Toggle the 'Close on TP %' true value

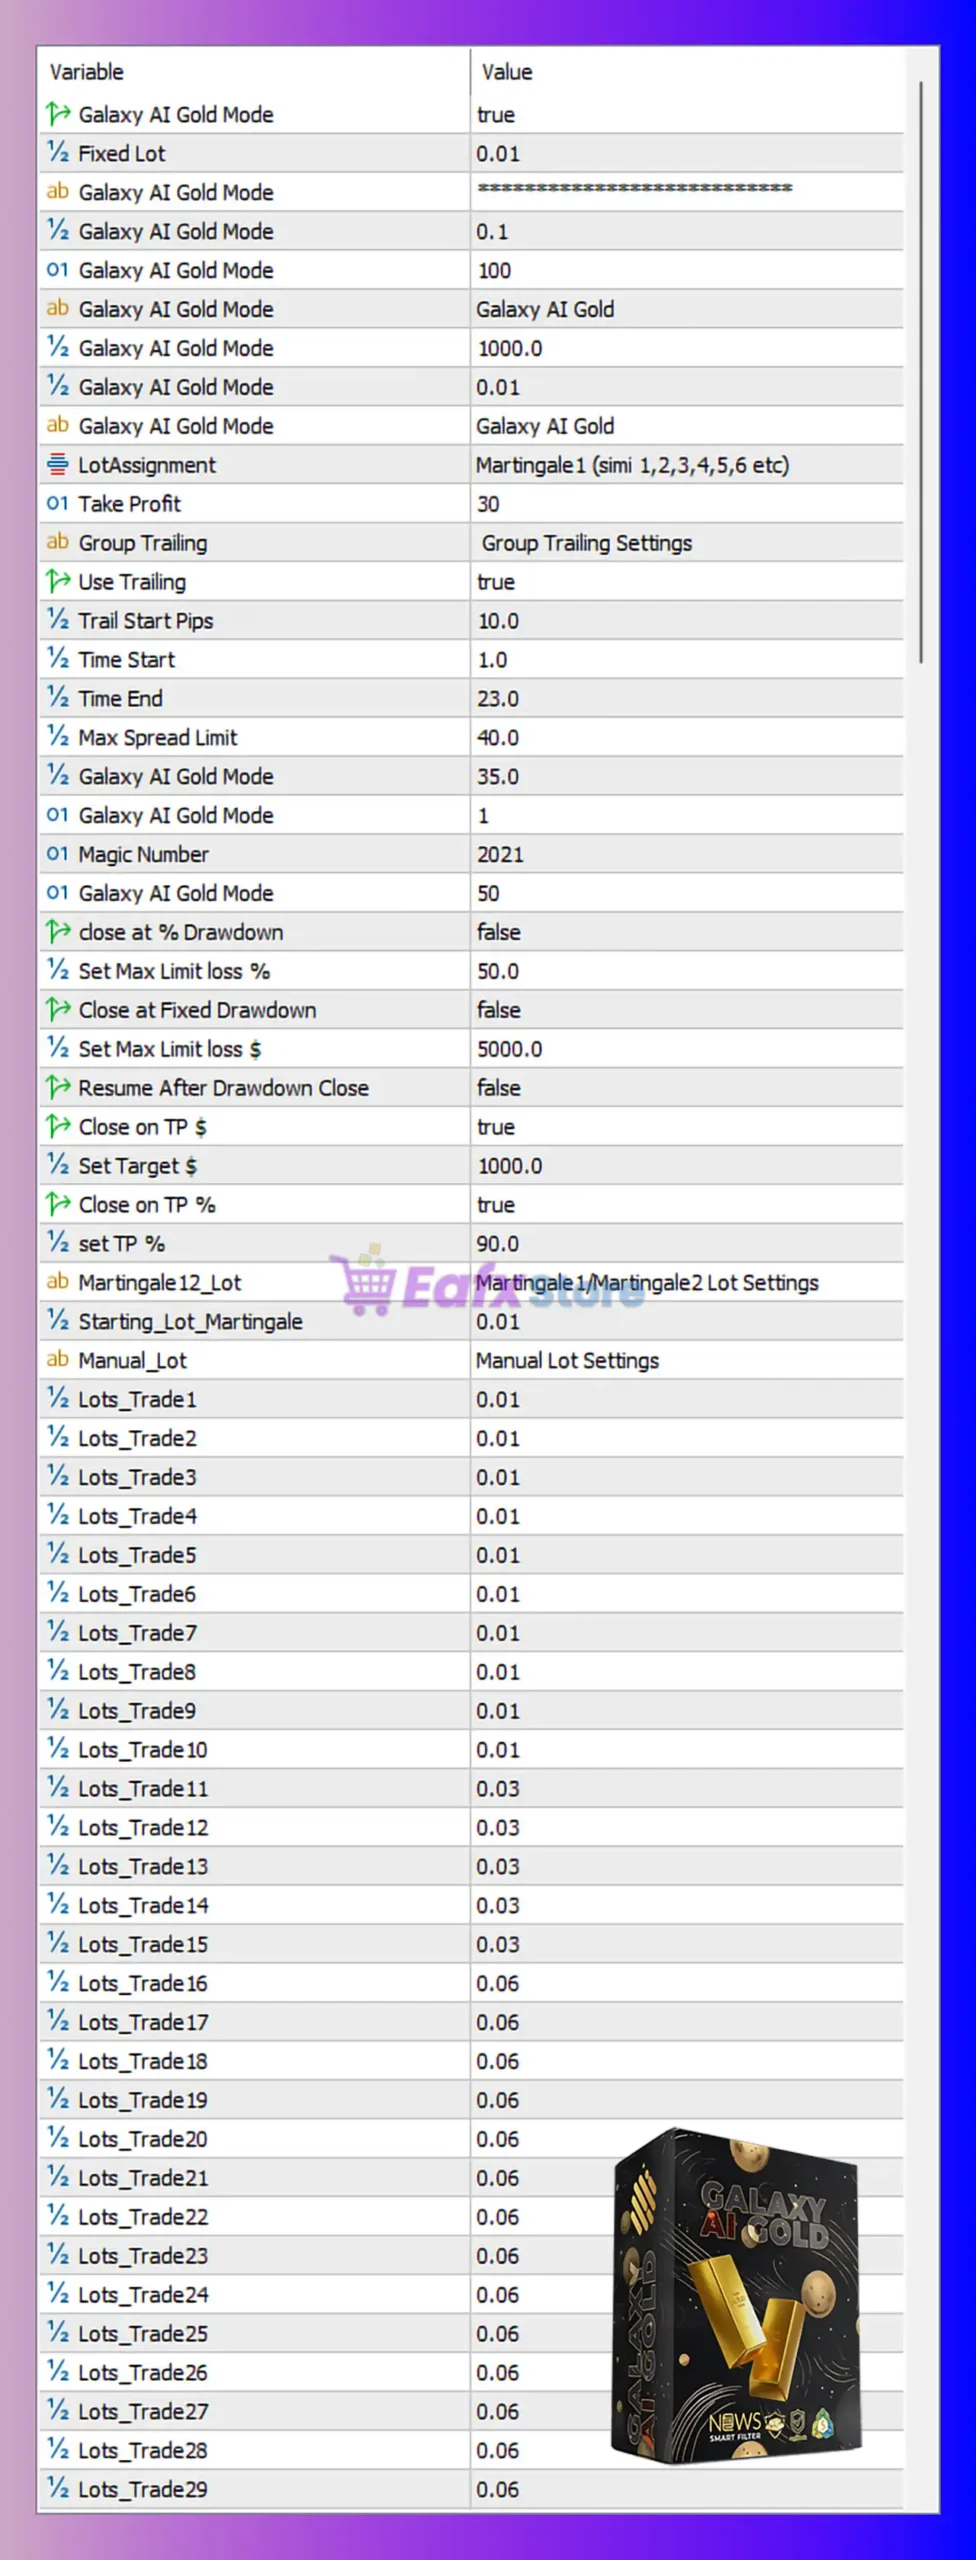[496, 1205]
